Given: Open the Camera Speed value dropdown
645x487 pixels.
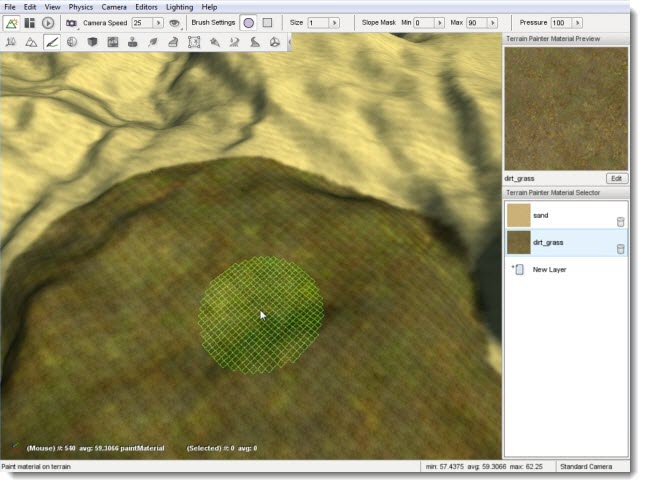Looking at the screenshot, I should coord(158,22).
